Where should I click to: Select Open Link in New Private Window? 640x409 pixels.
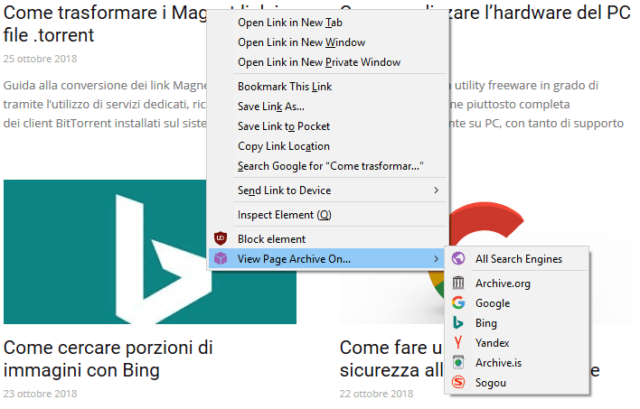click(318, 62)
